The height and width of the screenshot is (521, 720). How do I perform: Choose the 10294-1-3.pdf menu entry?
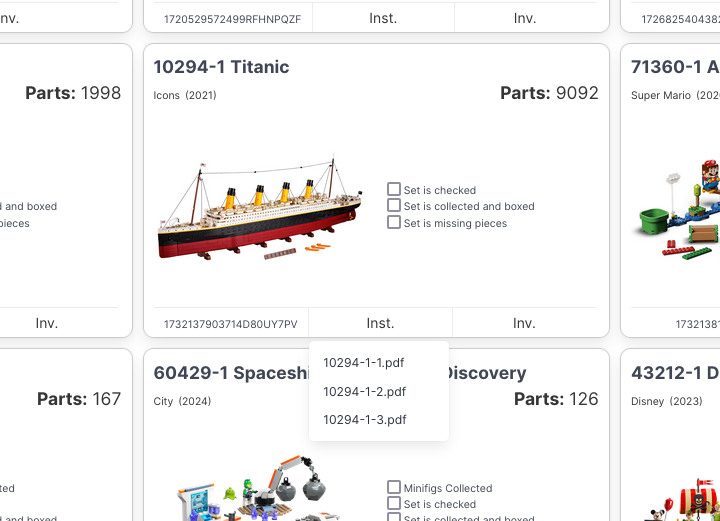pyautogui.click(x=364, y=419)
